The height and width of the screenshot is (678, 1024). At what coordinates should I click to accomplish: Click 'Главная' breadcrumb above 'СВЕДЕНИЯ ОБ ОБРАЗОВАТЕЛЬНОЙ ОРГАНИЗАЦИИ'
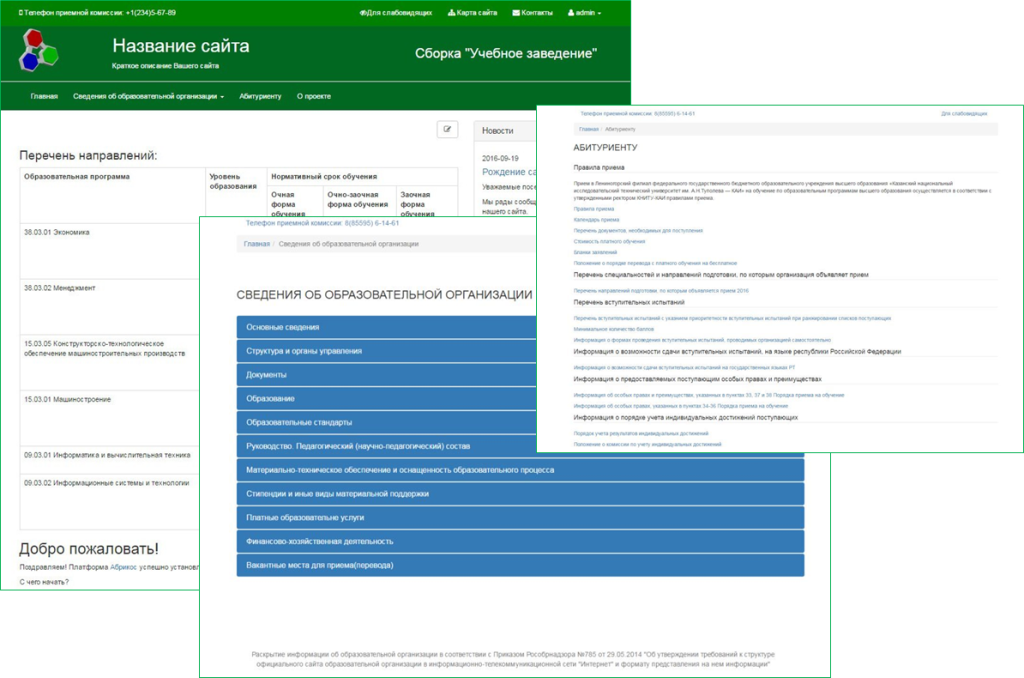point(257,244)
